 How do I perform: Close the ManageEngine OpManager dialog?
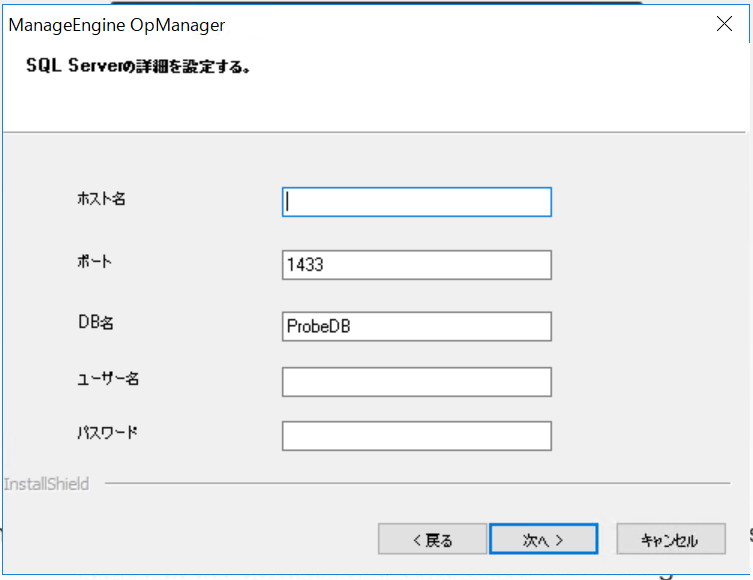point(724,23)
